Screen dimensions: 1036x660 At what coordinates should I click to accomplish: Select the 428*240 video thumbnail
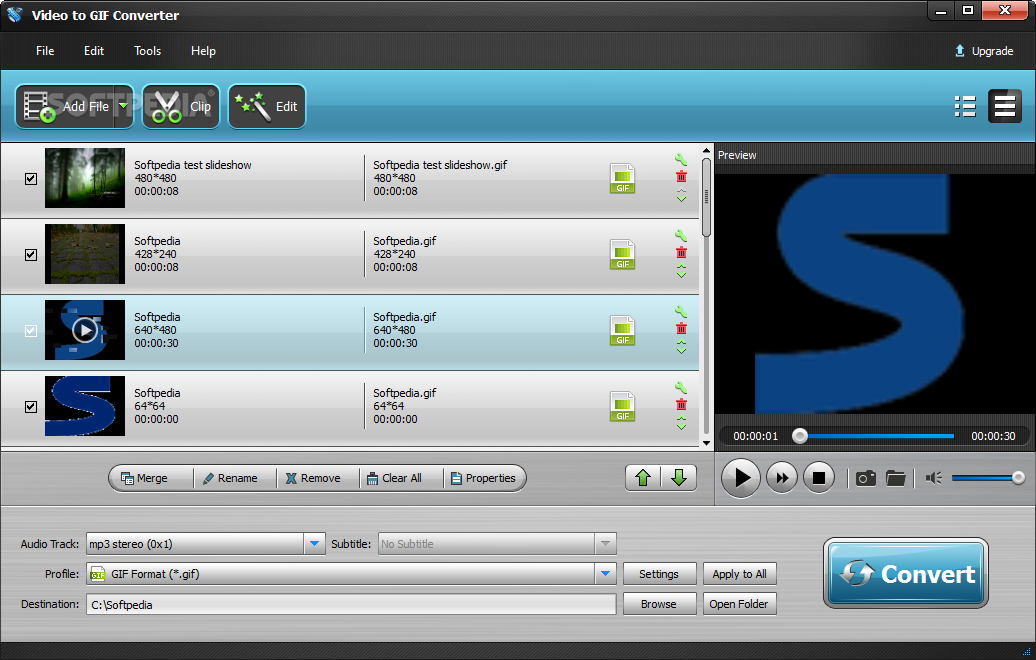(x=85, y=254)
